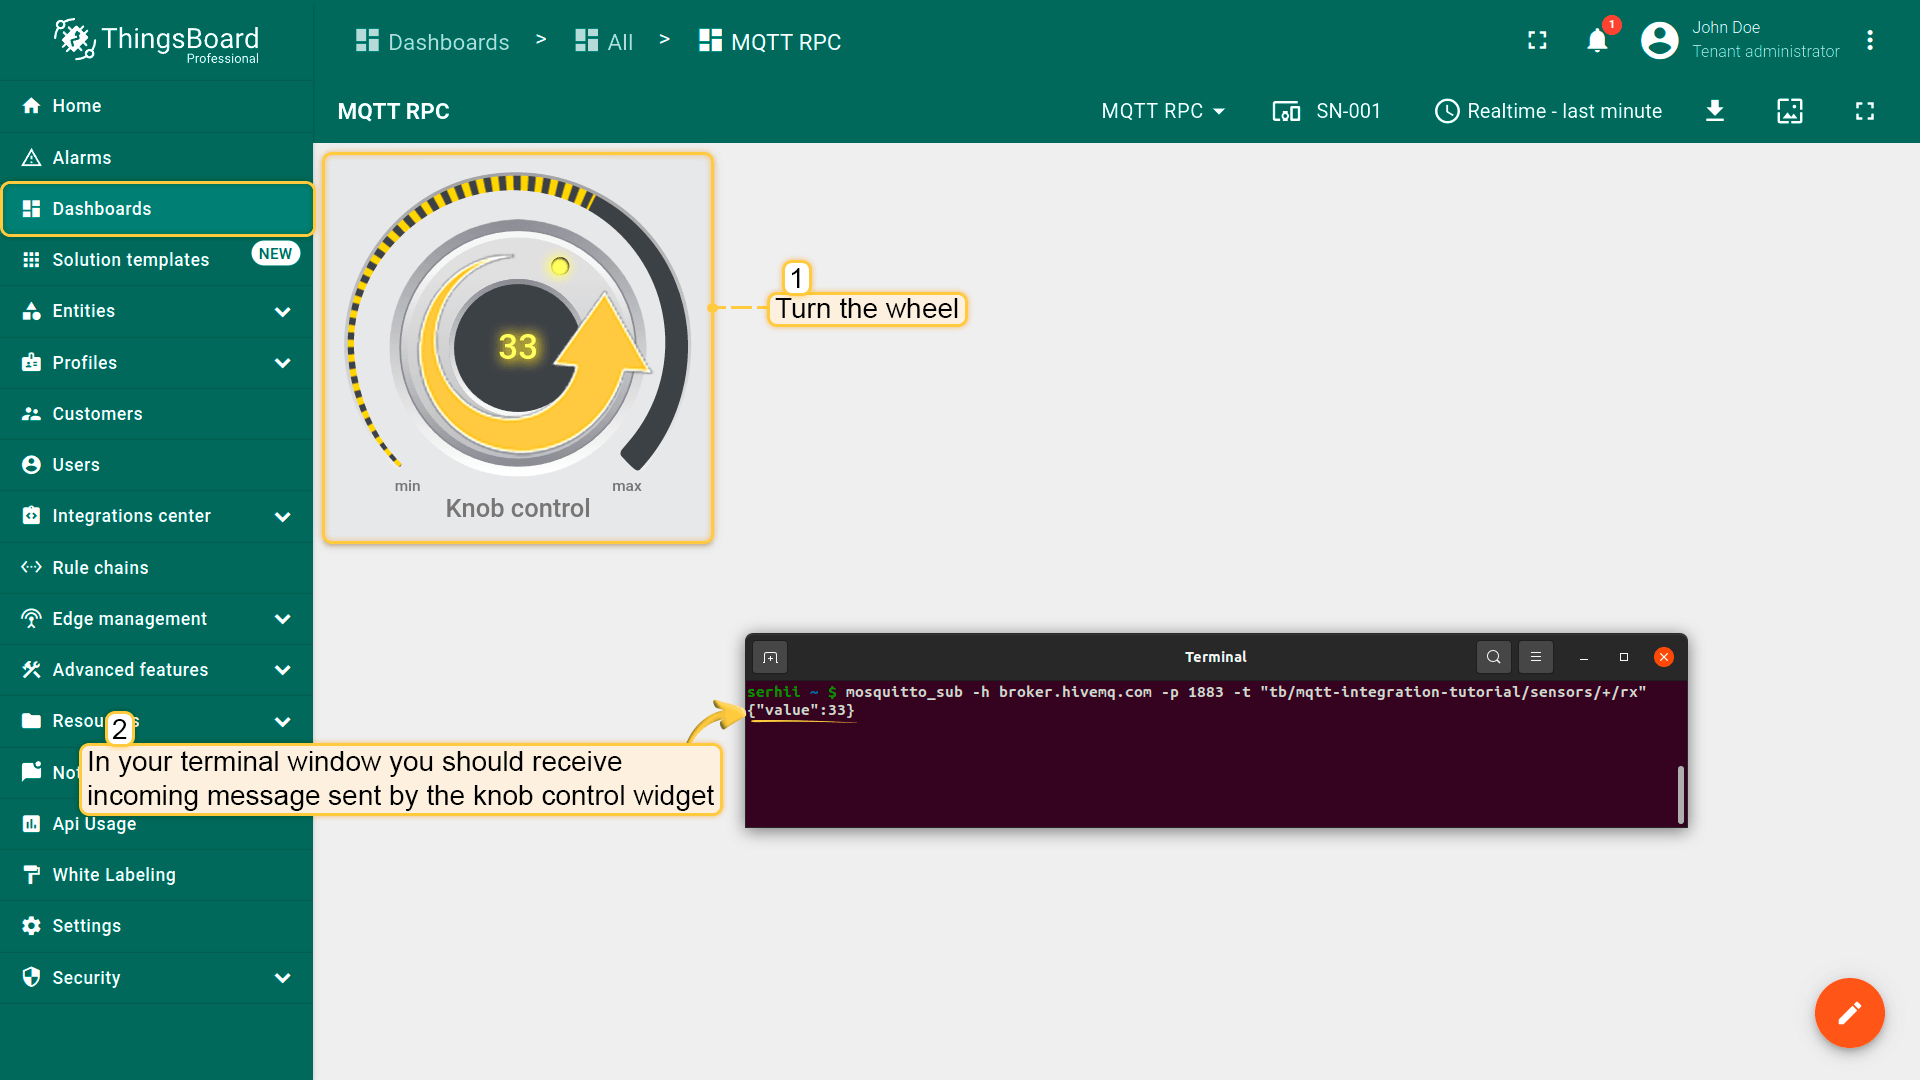Open the terminal hamburger menu
The height and width of the screenshot is (1080, 1920).
[x=1536, y=657]
